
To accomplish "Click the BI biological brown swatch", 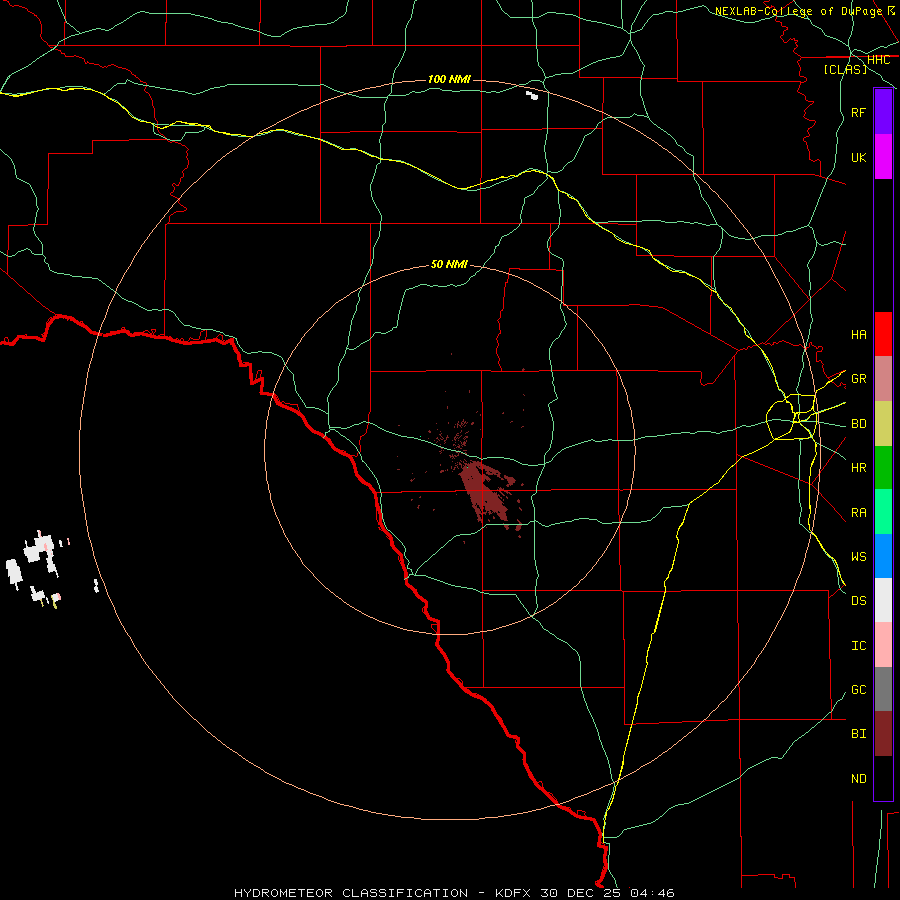I will [x=883, y=734].
